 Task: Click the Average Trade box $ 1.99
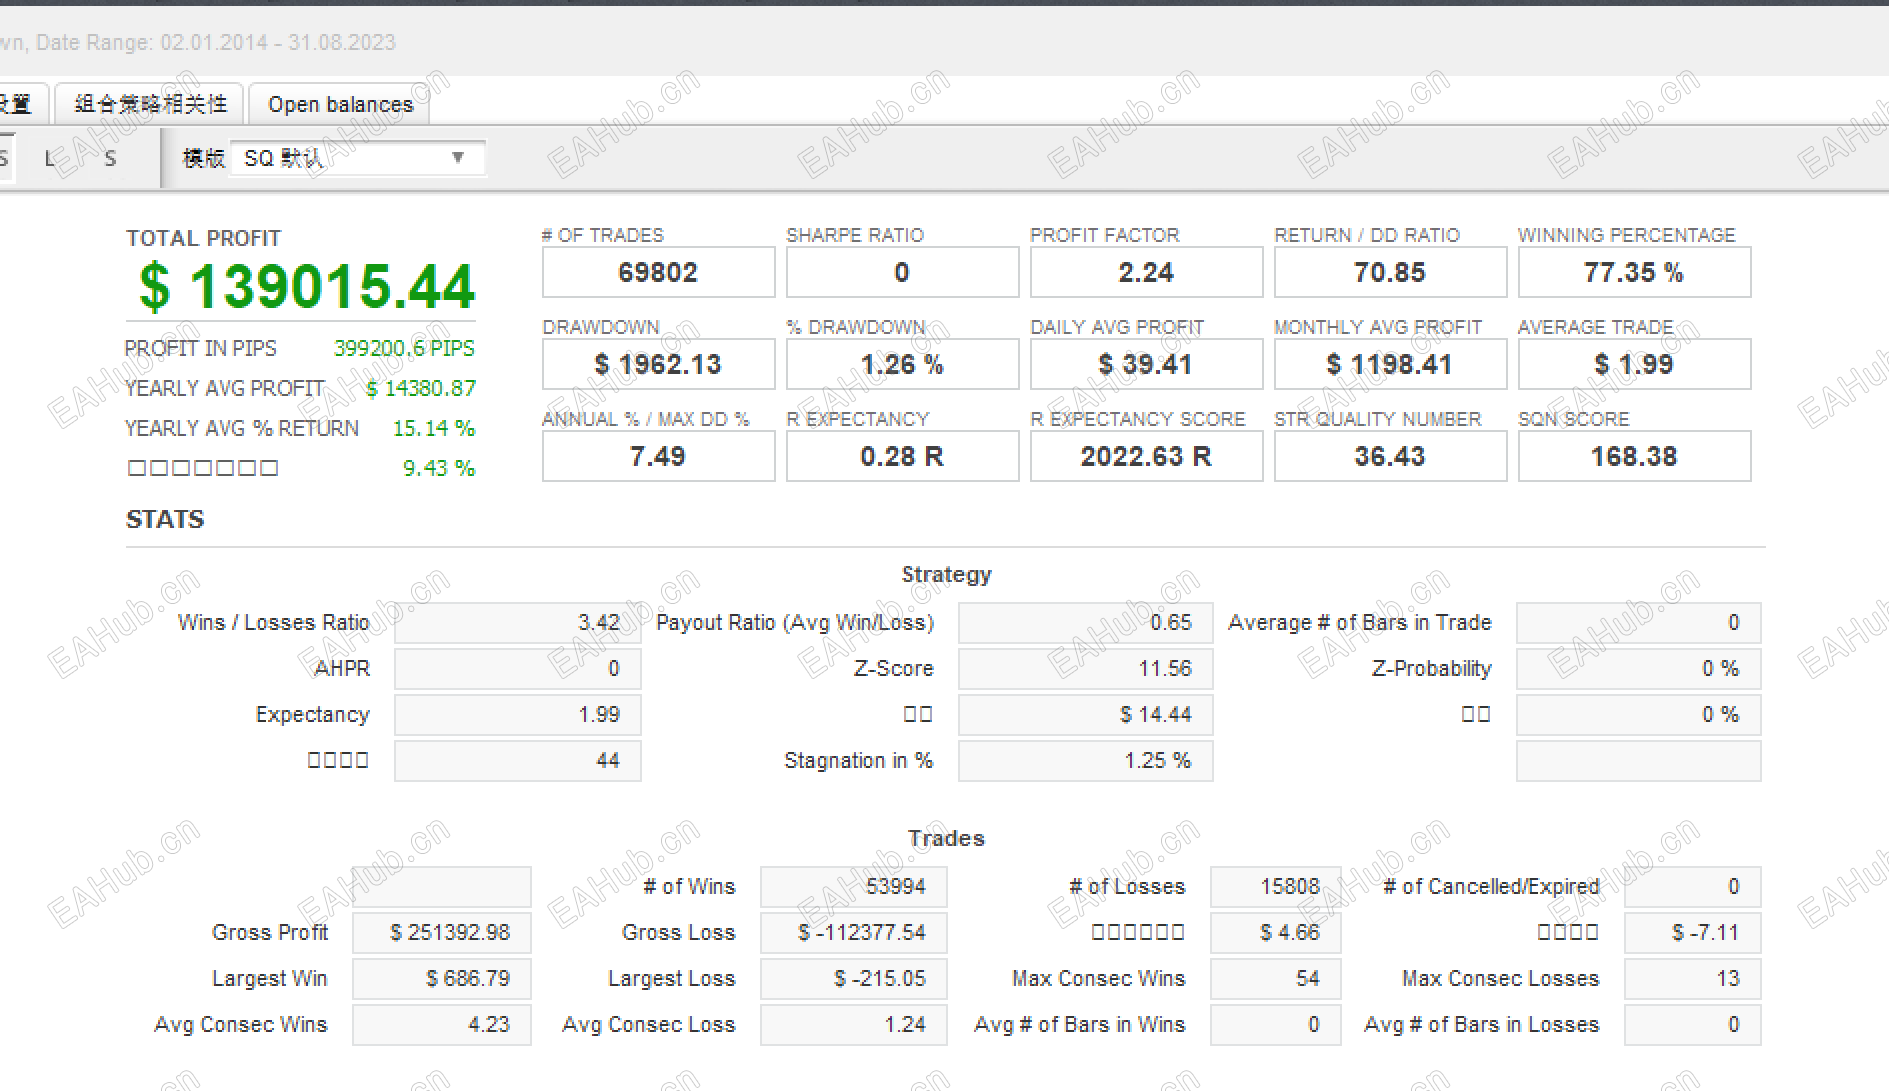click(x=1634, y=364)
